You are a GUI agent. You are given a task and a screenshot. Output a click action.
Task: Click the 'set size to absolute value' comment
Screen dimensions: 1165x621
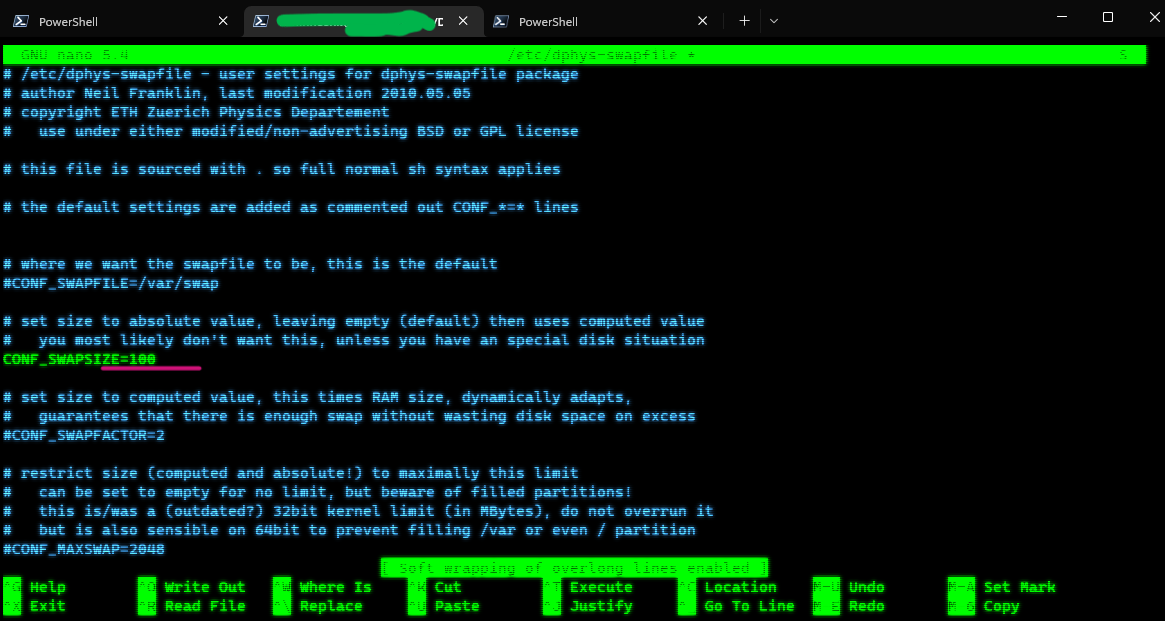click(x=354, y=322)
